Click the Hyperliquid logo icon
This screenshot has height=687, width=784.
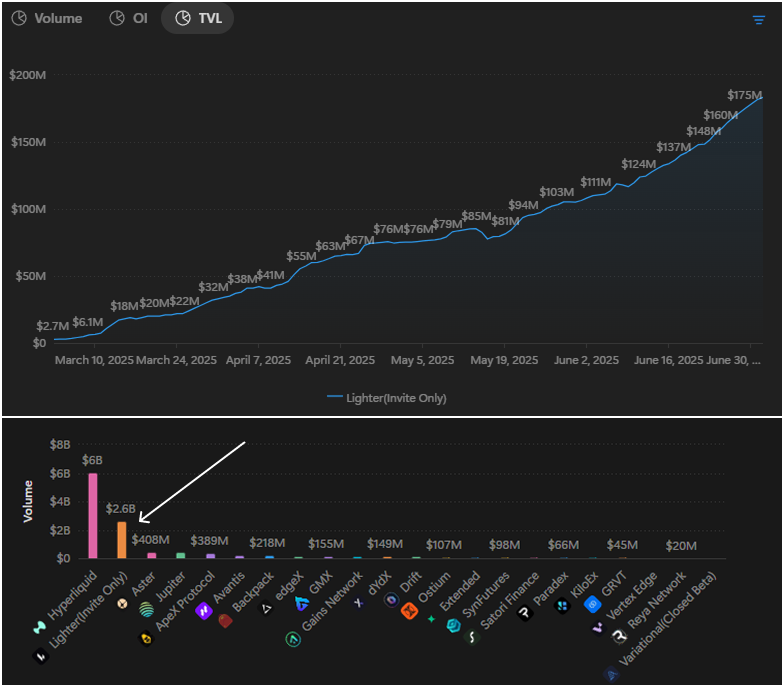click(40, 627)
